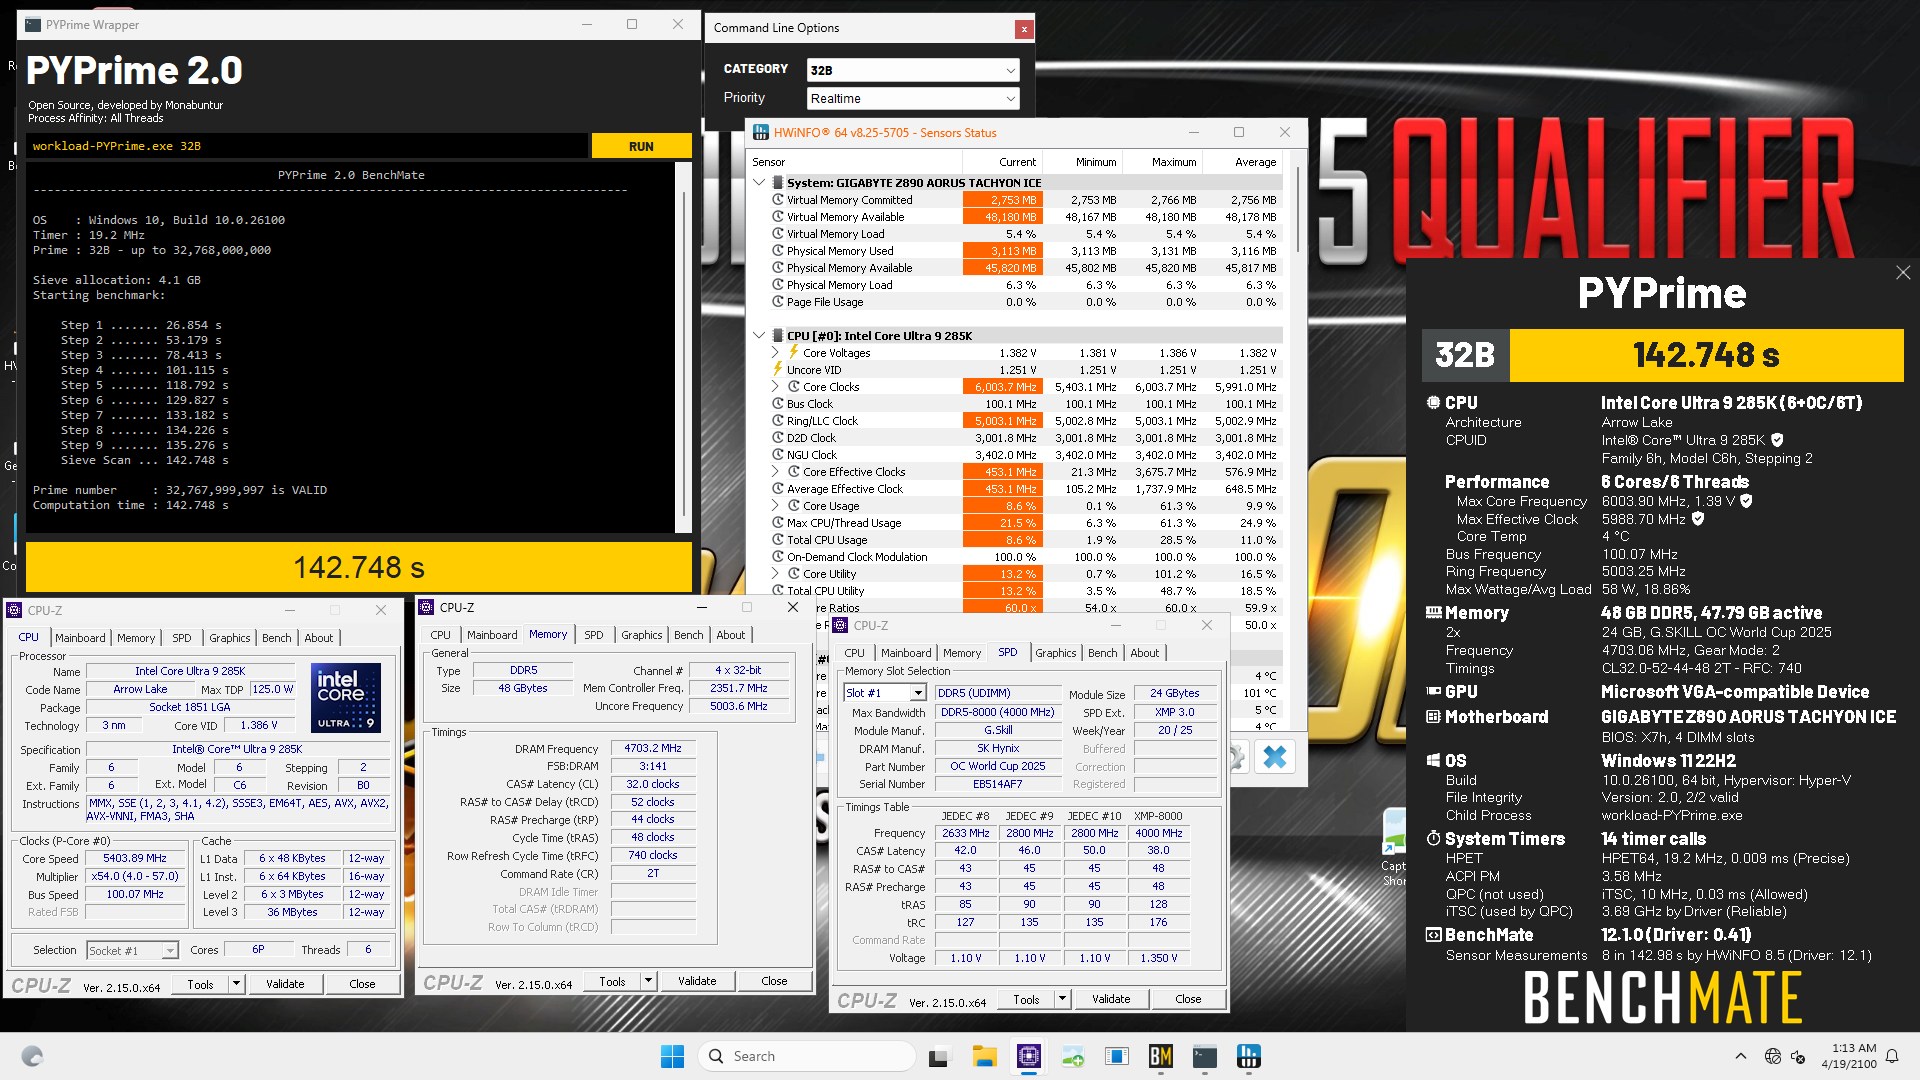The height and width of the screenshot is (1080, 1920).
Task: Click Validate in the CPU-Z CPU window
Action: coord(285,984)
